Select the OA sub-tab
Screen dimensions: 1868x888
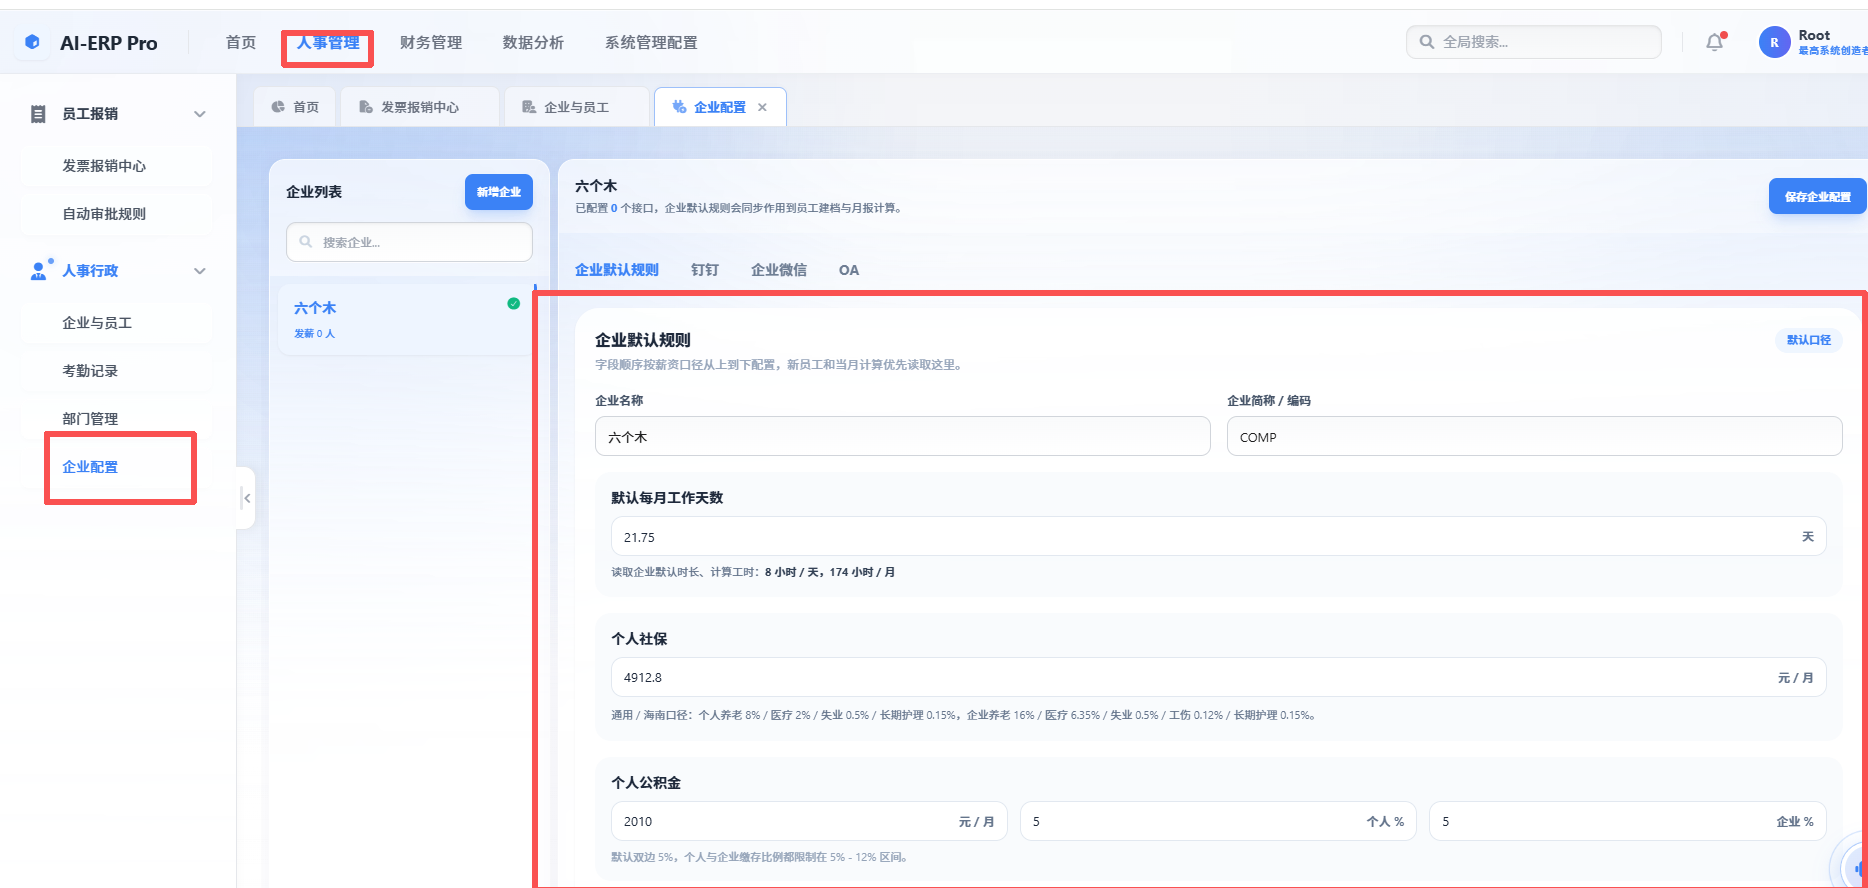coord(849,270)
